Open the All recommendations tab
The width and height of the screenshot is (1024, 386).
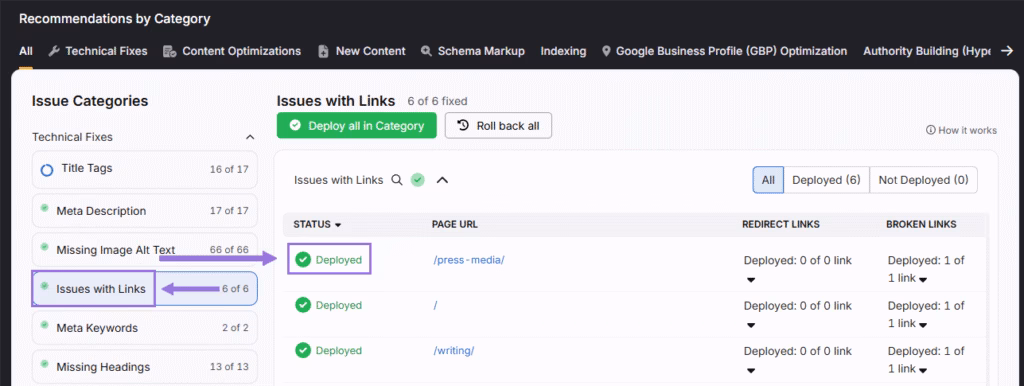coord(25,51)
